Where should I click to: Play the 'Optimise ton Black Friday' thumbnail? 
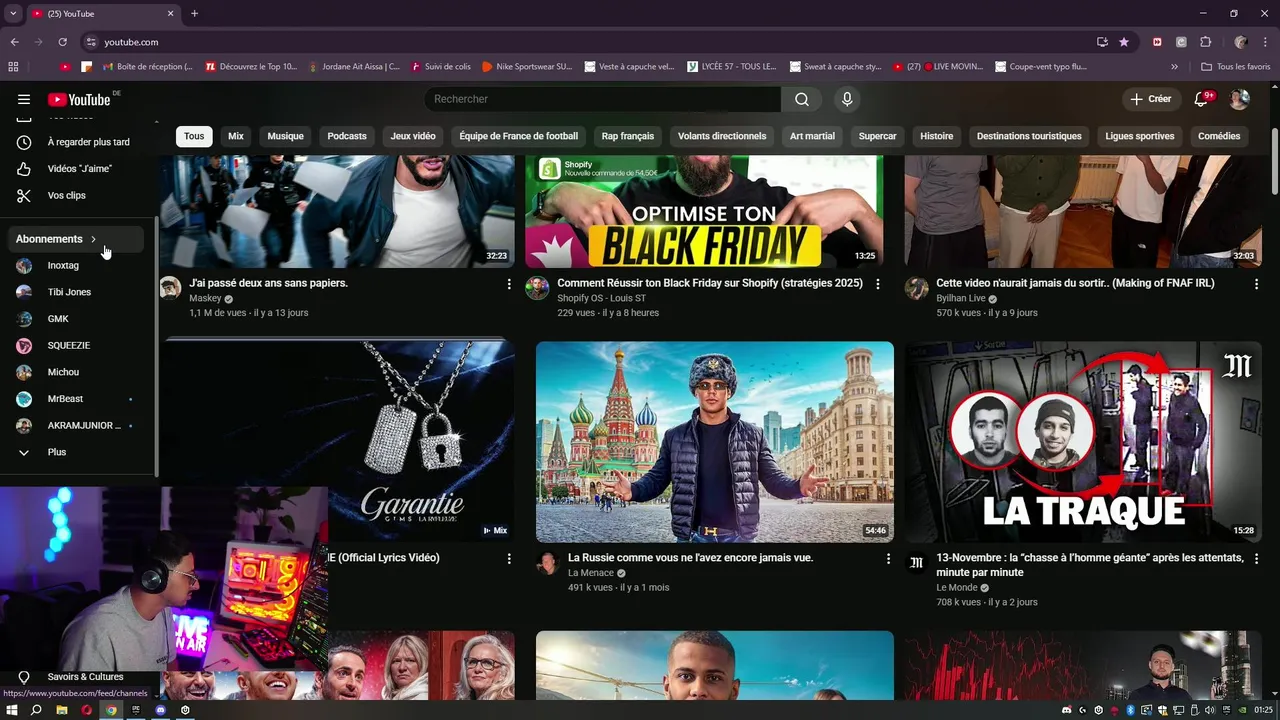pyautogui.click(x=704, y=212)
